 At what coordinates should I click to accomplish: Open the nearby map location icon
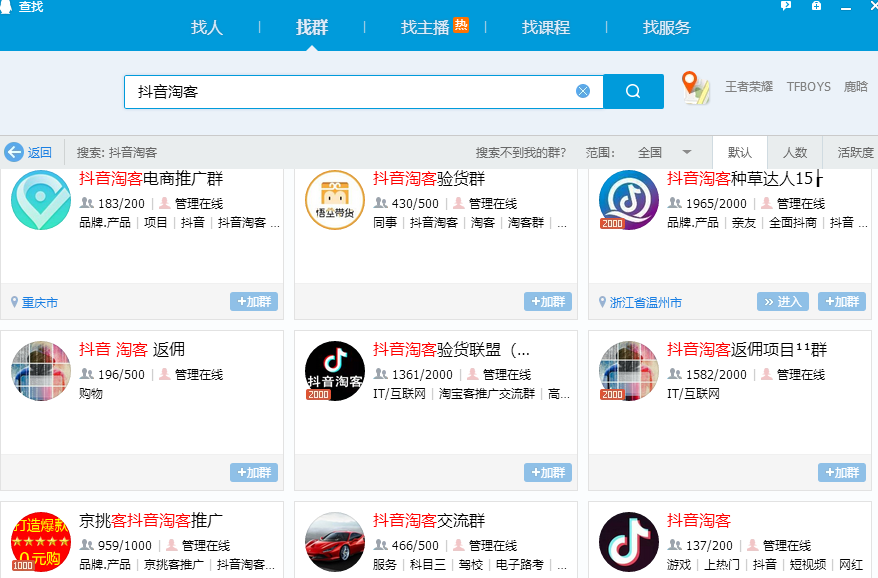(695, 88)
